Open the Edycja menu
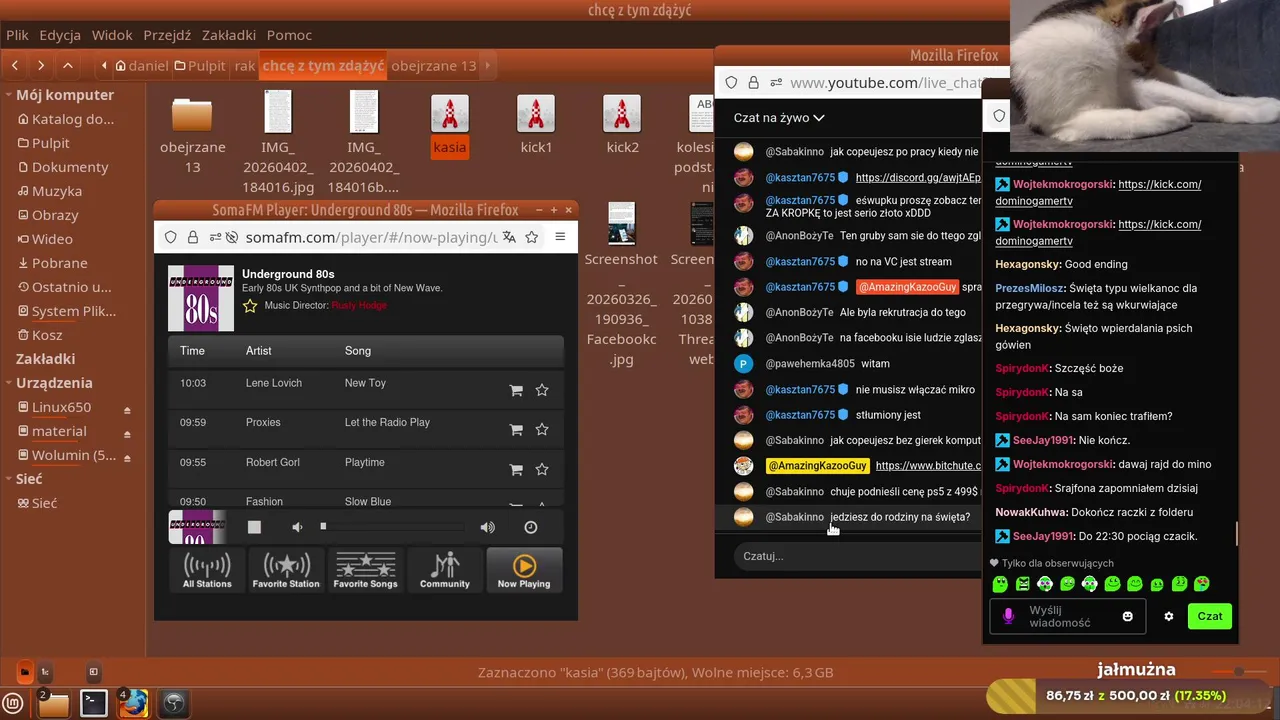1280x720 pixels. (x=60, y=35)
